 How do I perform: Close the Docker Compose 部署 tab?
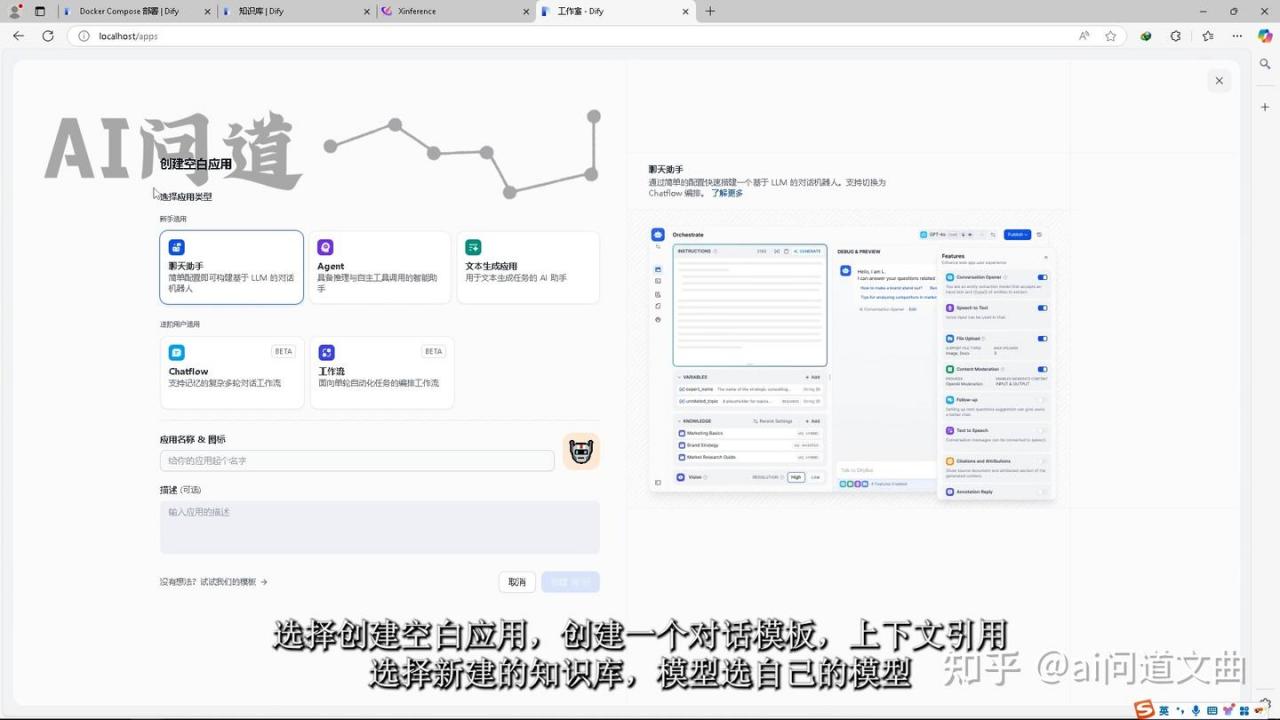(206, 11)
